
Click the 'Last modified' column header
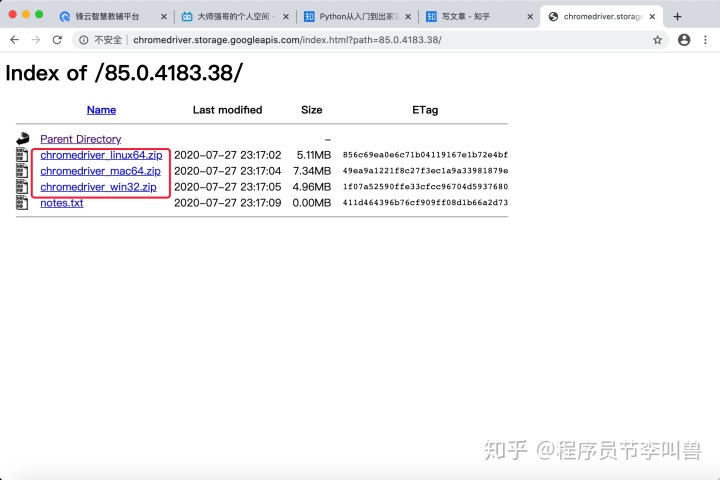click(227, 110)
